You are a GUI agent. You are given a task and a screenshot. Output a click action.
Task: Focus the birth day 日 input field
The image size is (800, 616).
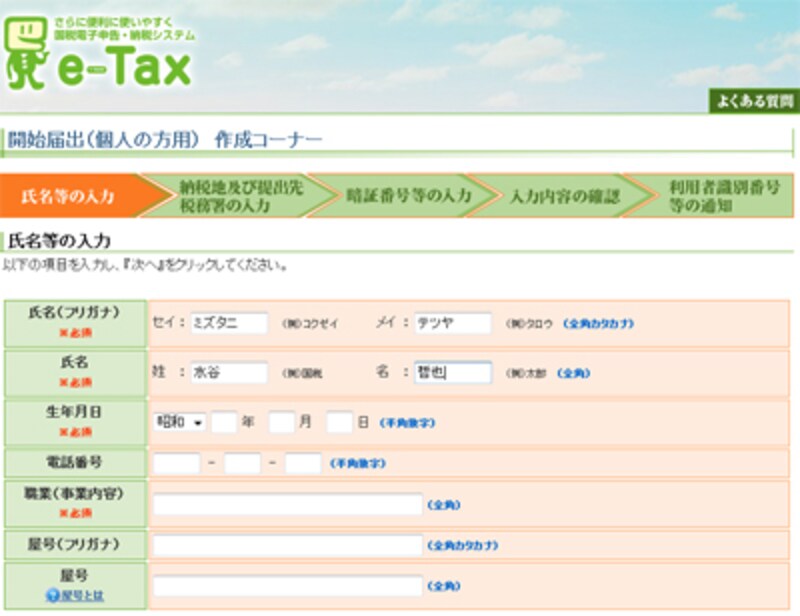(x=340, y=423)
